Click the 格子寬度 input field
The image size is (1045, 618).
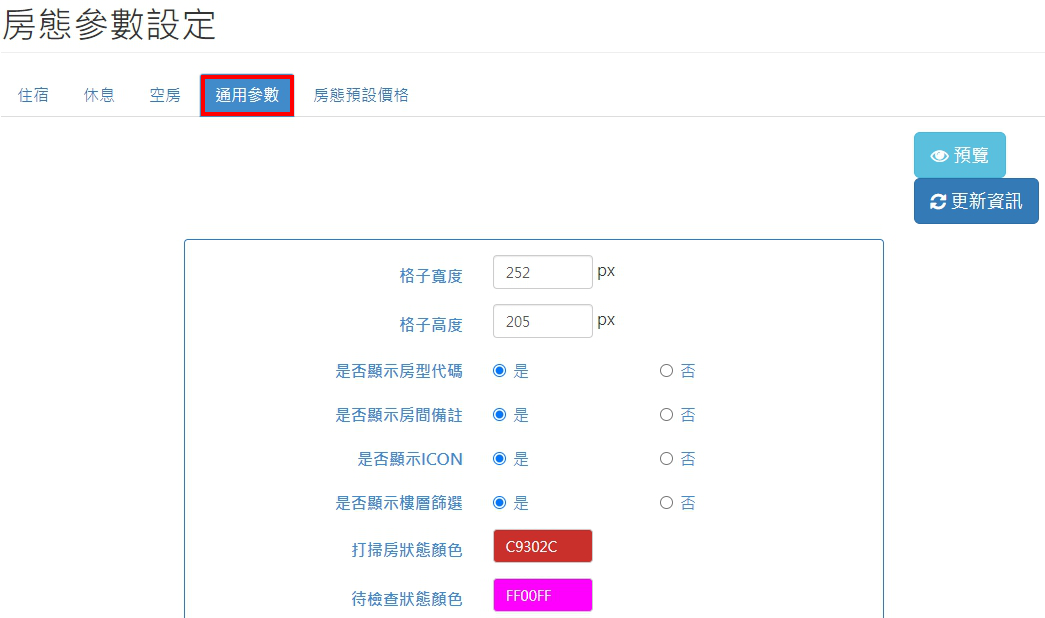click(542, 272)
